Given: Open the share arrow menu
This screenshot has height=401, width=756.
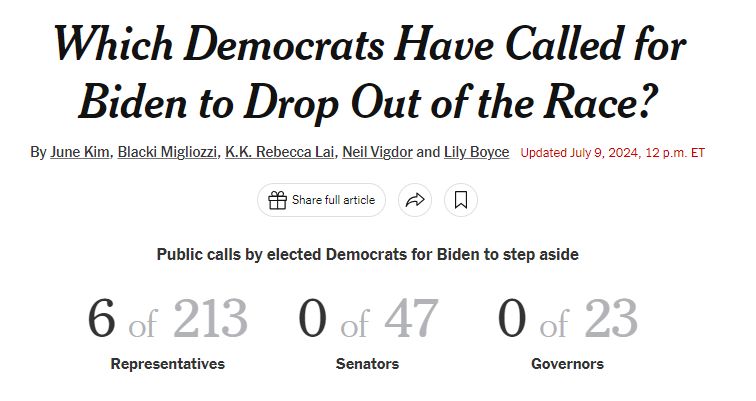Looking at the screenshot, I should [413, 200].
